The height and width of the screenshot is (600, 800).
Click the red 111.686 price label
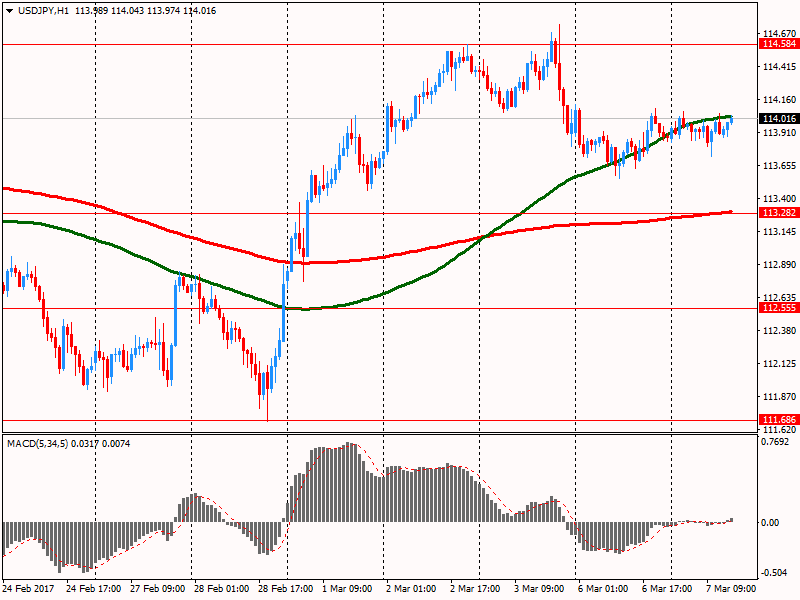click(778, 419)
